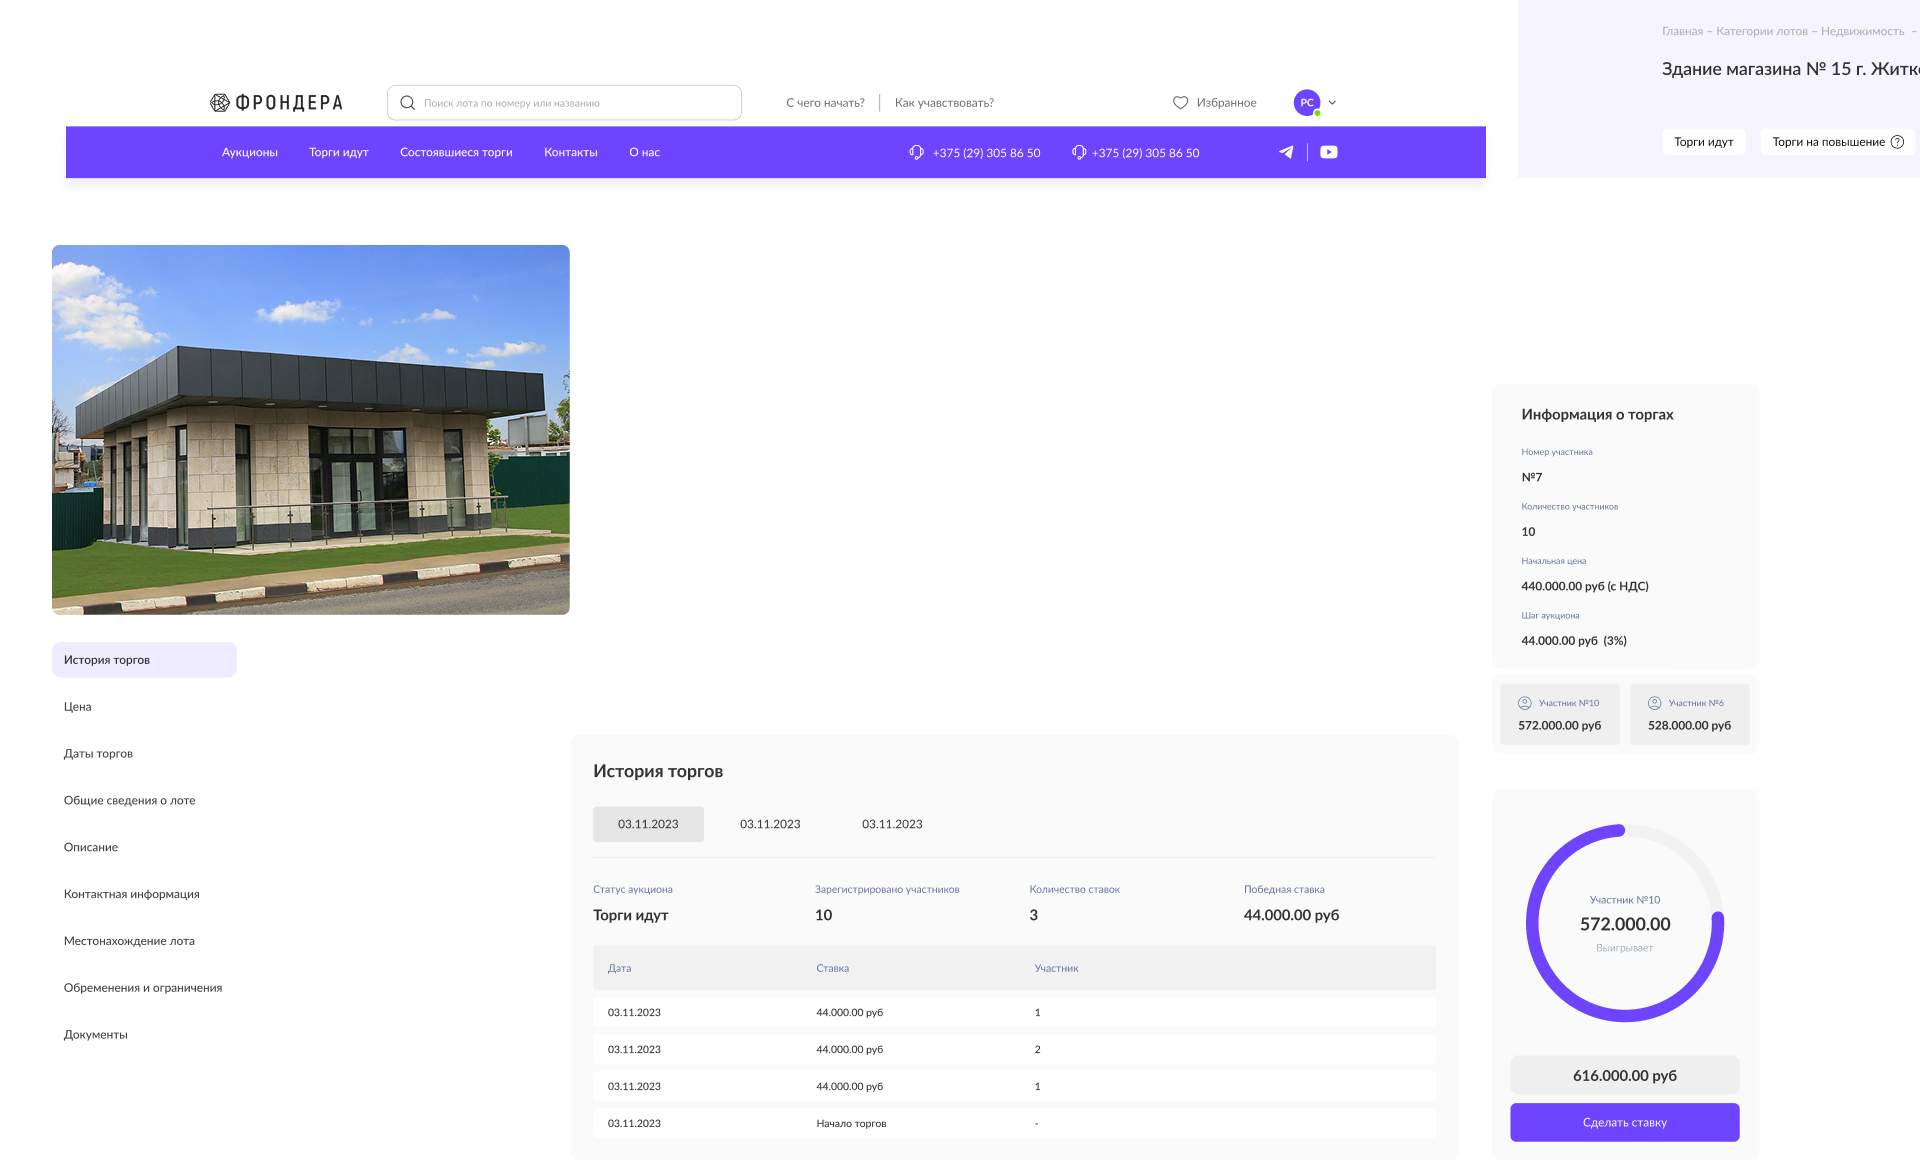Select the second 03.11.2023 date tab
This screenshot has height=1160, width=1920.
pyautogui.click(x=769, y=824)
